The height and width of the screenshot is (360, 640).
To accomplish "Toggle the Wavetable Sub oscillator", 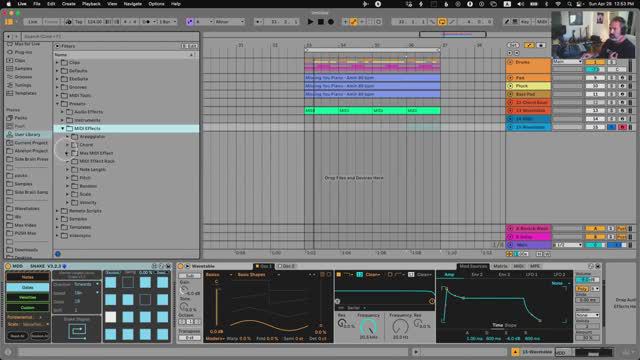I will pyautogui.click(x=190, y=276).
